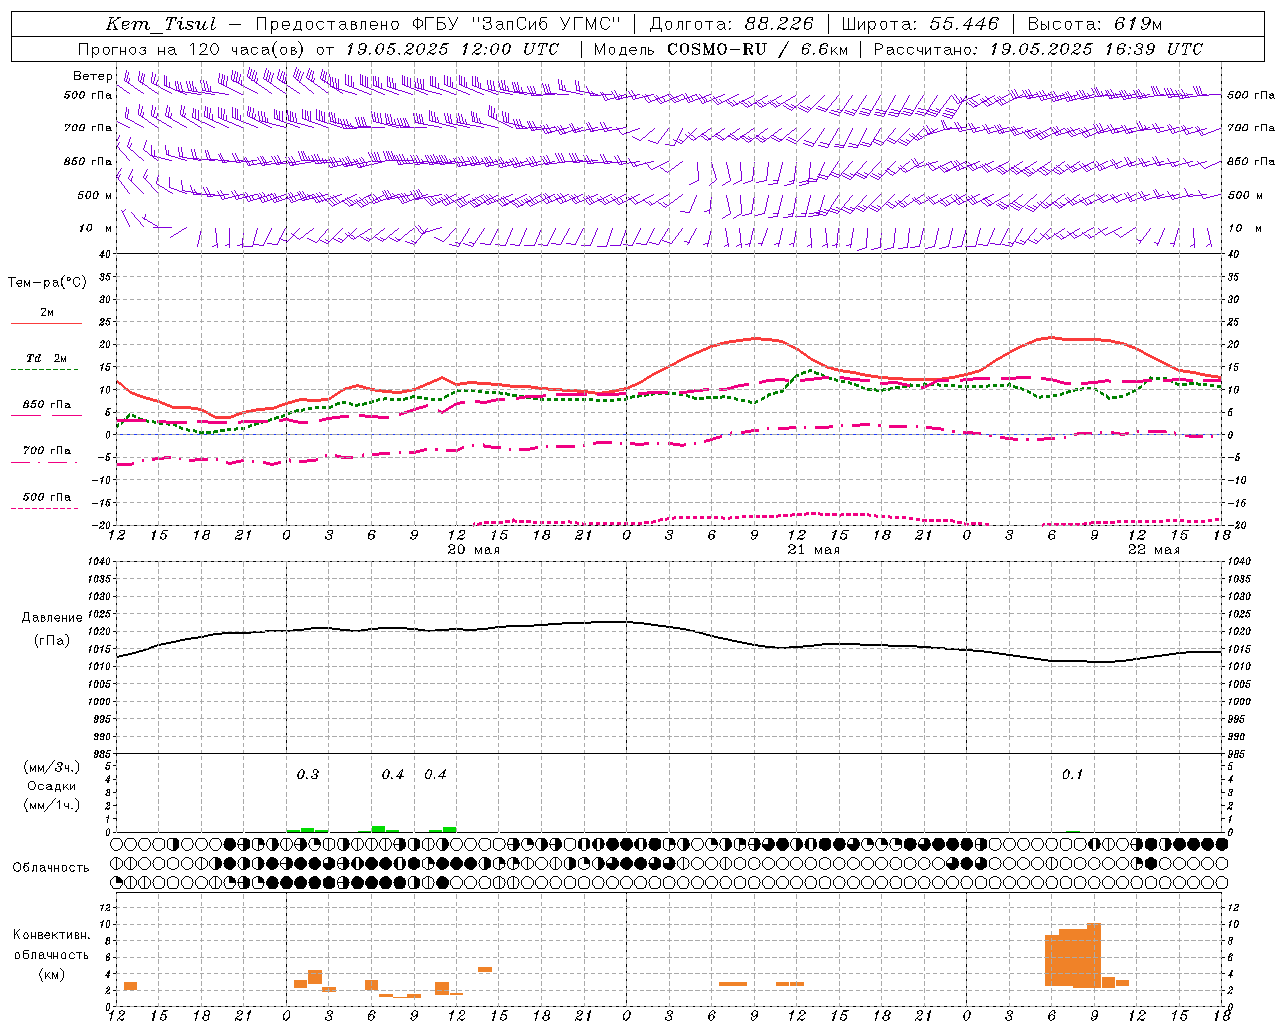Viewport: 1280px width, 1024px height.
Task: Click the left 40 temperature axis value
Action: [x=106, y=254]
